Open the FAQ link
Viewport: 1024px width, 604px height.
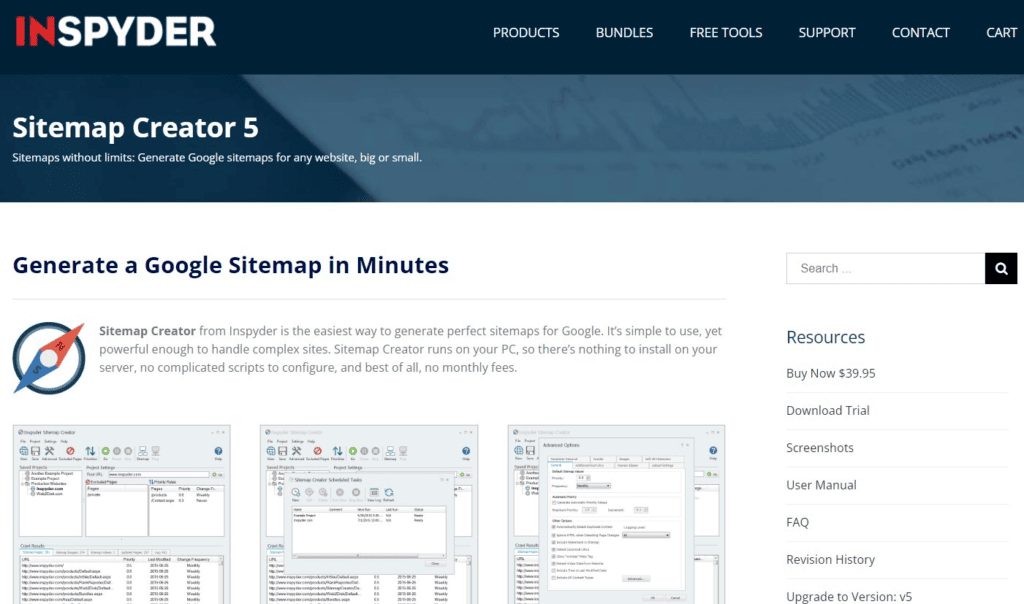tap(797, 522)
